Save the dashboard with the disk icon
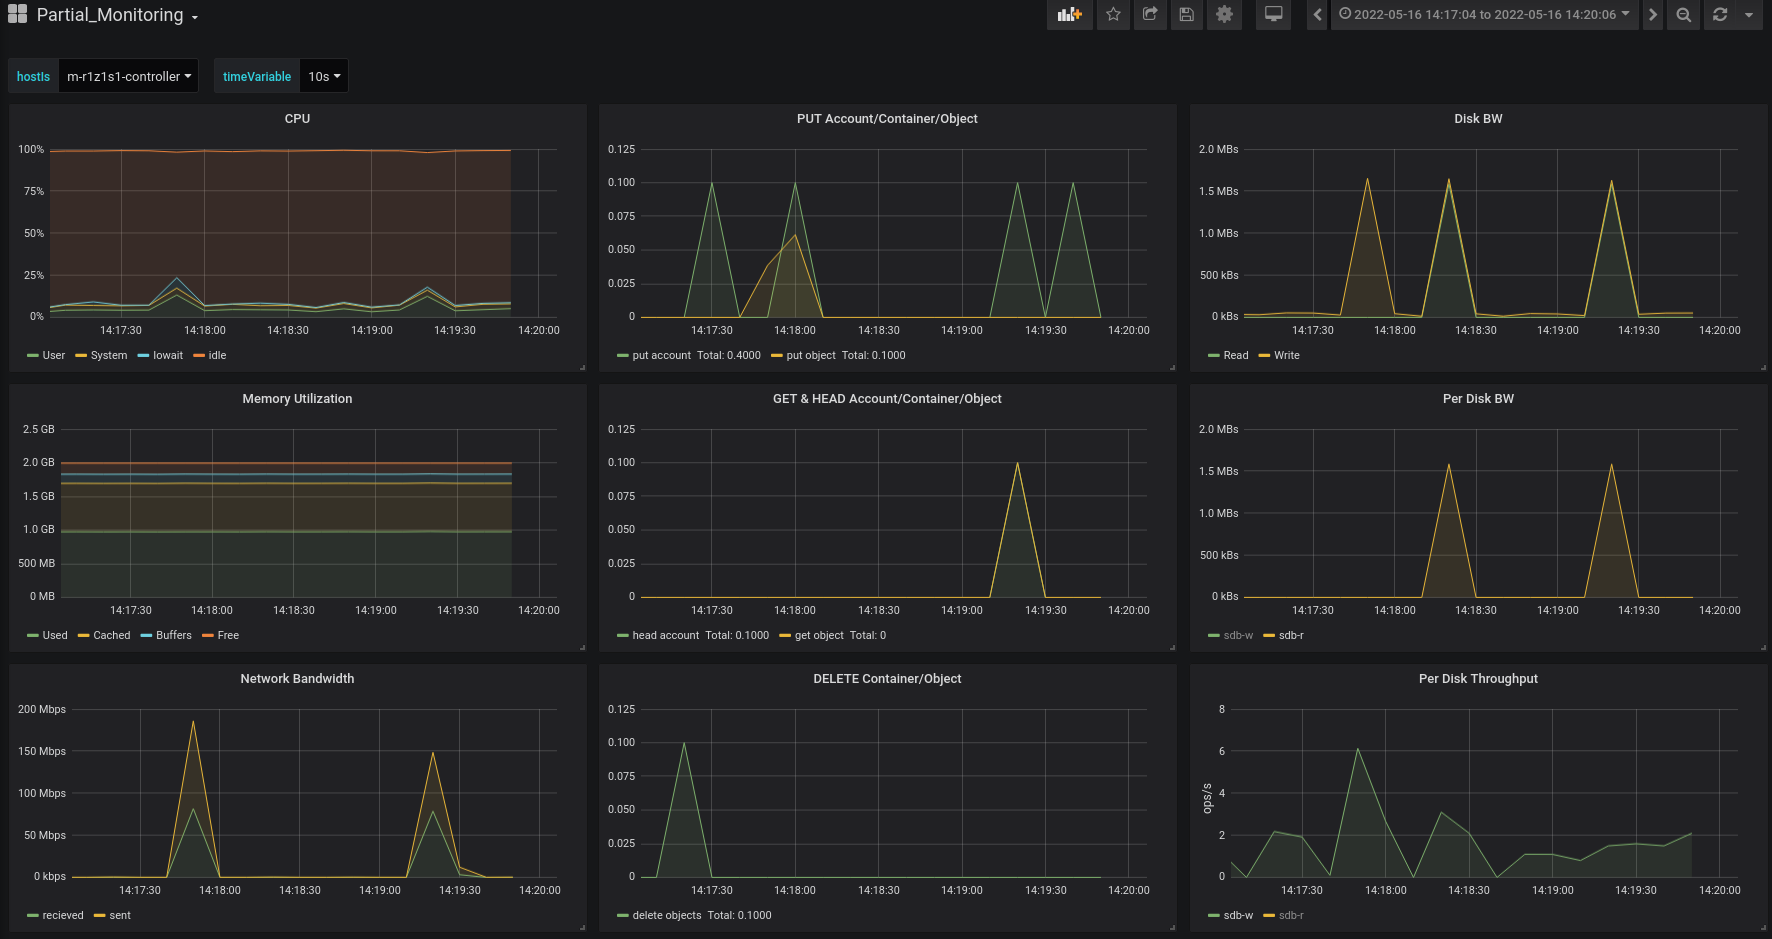 (1187, 15)
